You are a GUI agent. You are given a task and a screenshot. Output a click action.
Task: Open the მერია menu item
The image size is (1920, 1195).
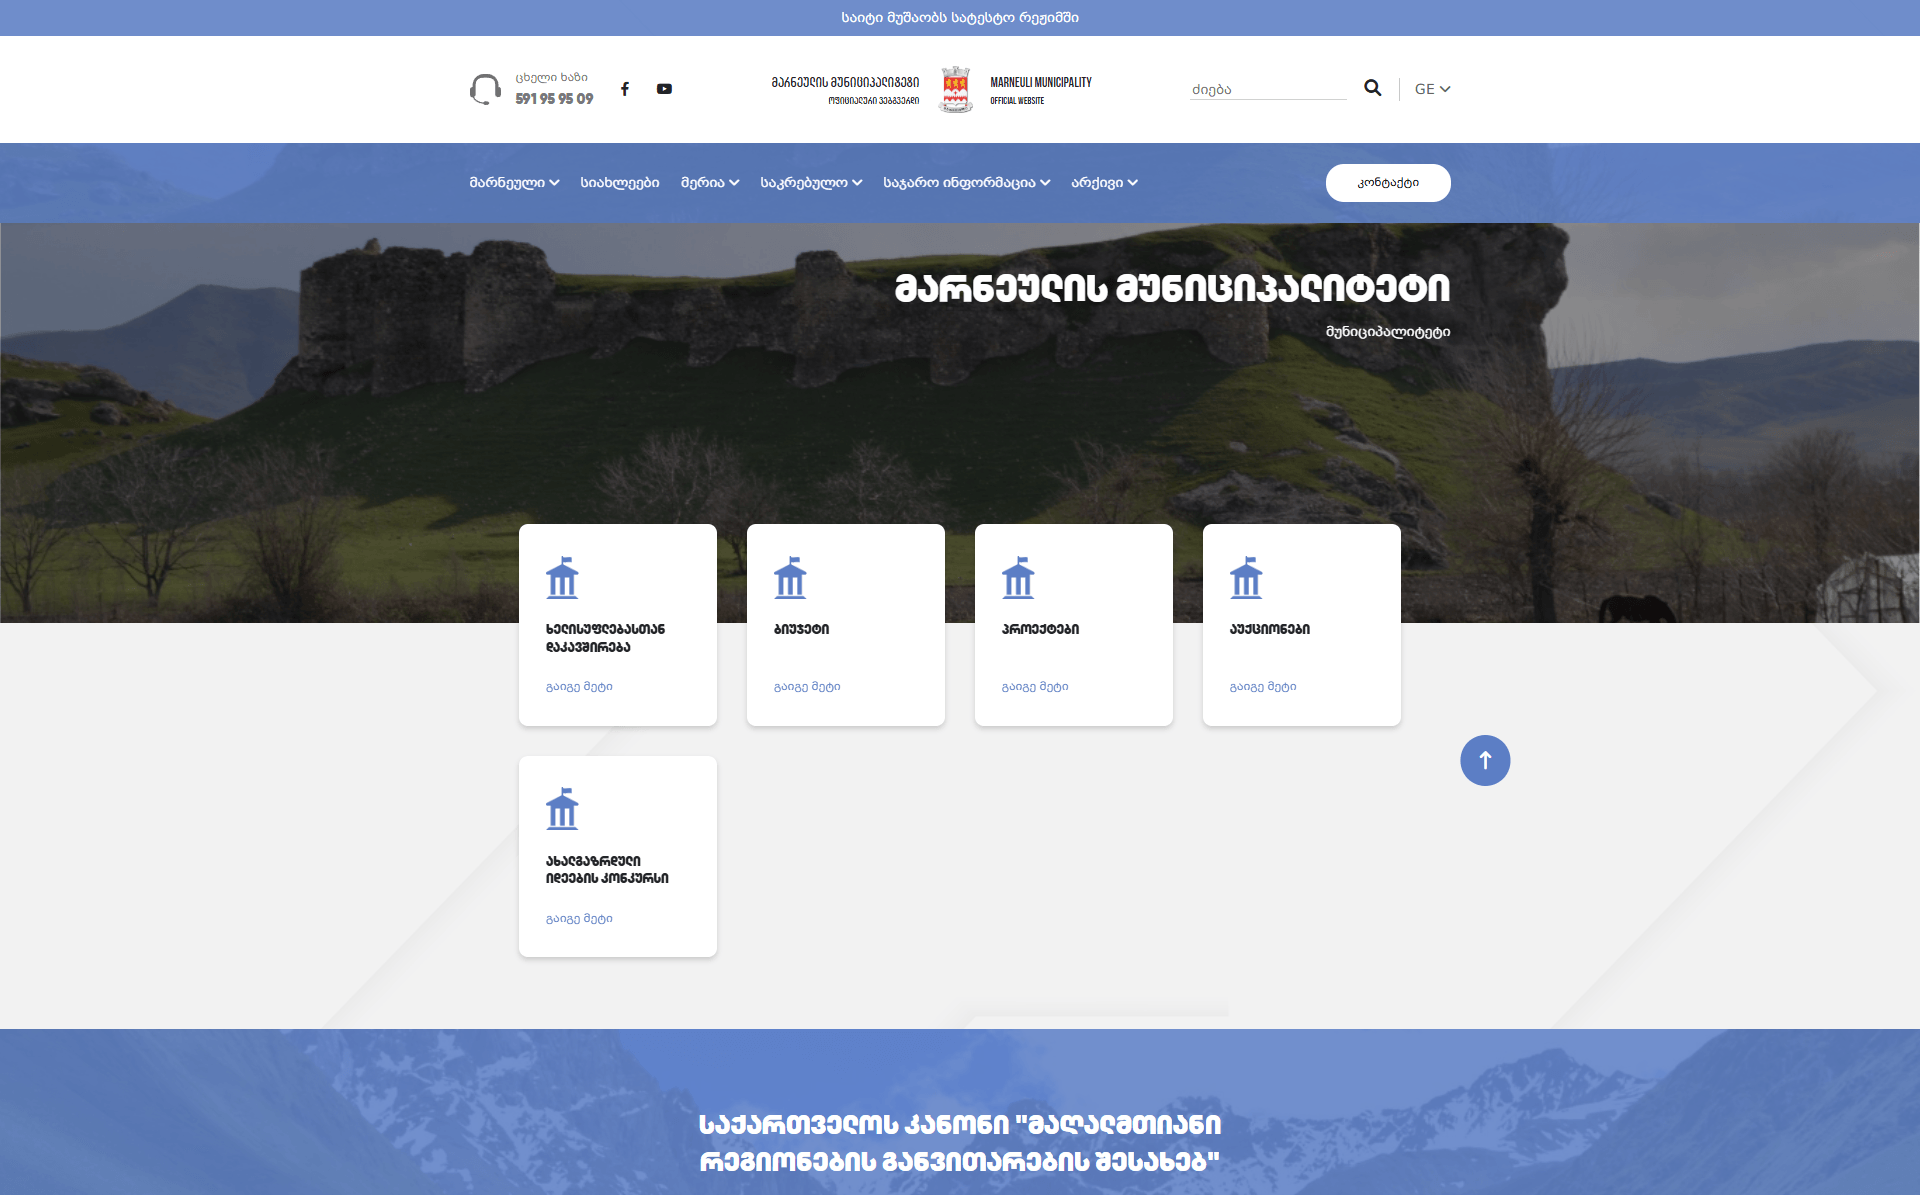[x=709, y=183]
